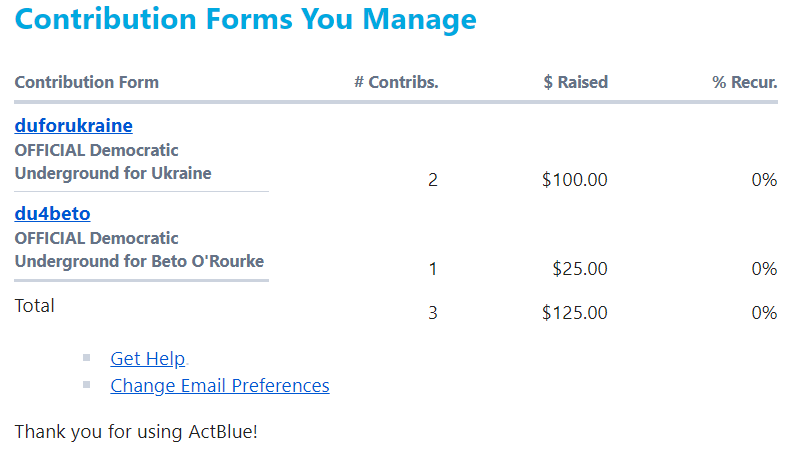Click du4beto's contribution count of 1
Image resolution: width=800 pixels, height=450 pixels.
point(433,268)
